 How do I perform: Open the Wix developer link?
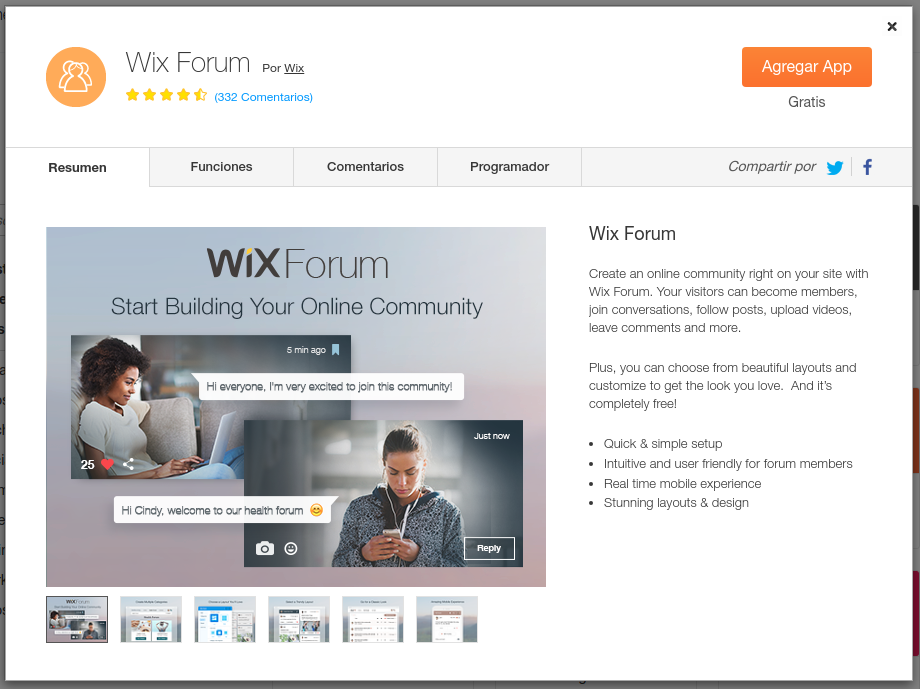pos(294,68)
